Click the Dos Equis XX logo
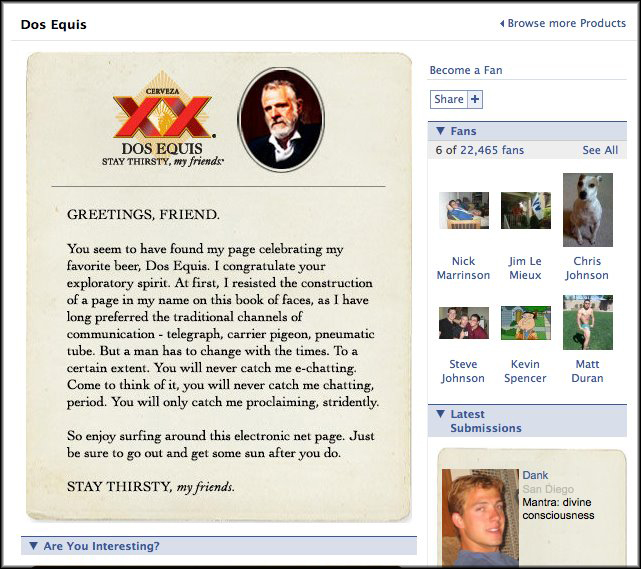 (x=163, y=119)
